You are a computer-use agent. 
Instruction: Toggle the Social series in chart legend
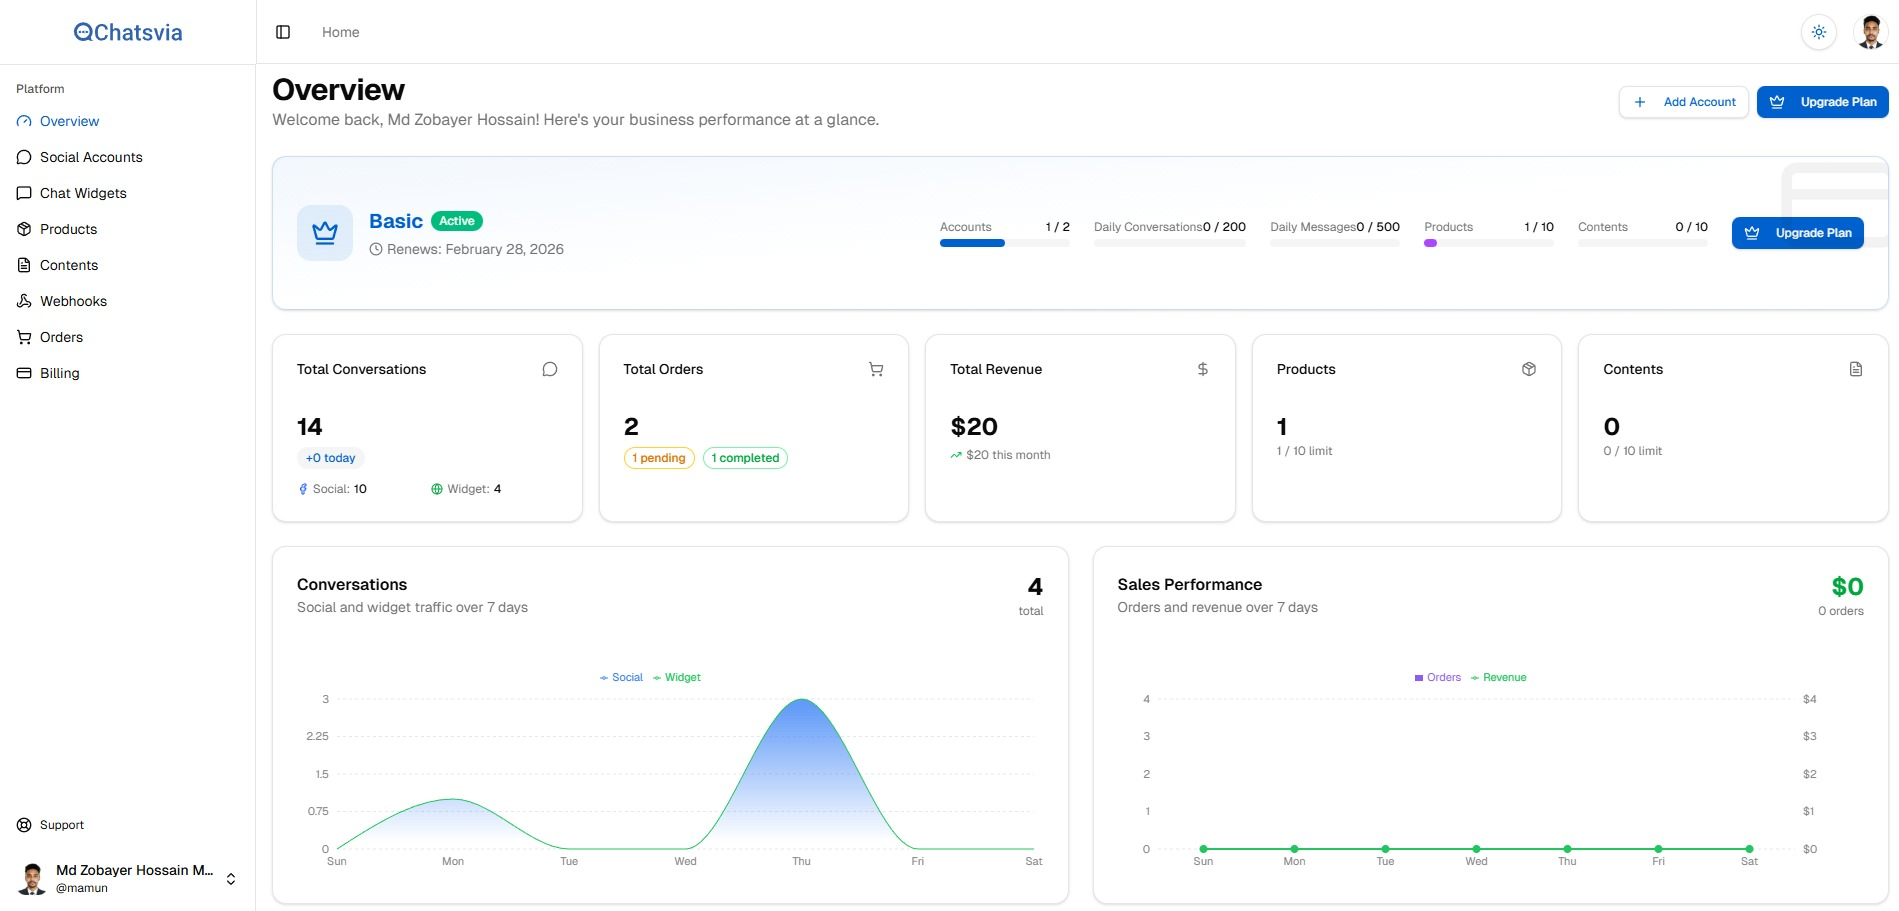621,678
